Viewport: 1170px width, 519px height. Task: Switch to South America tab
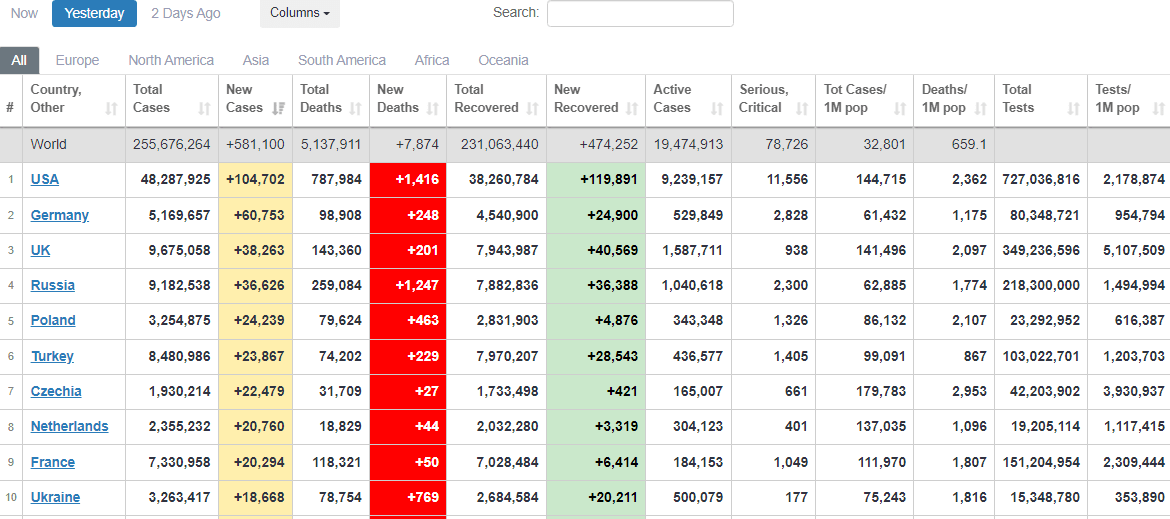tap(341, 60)
